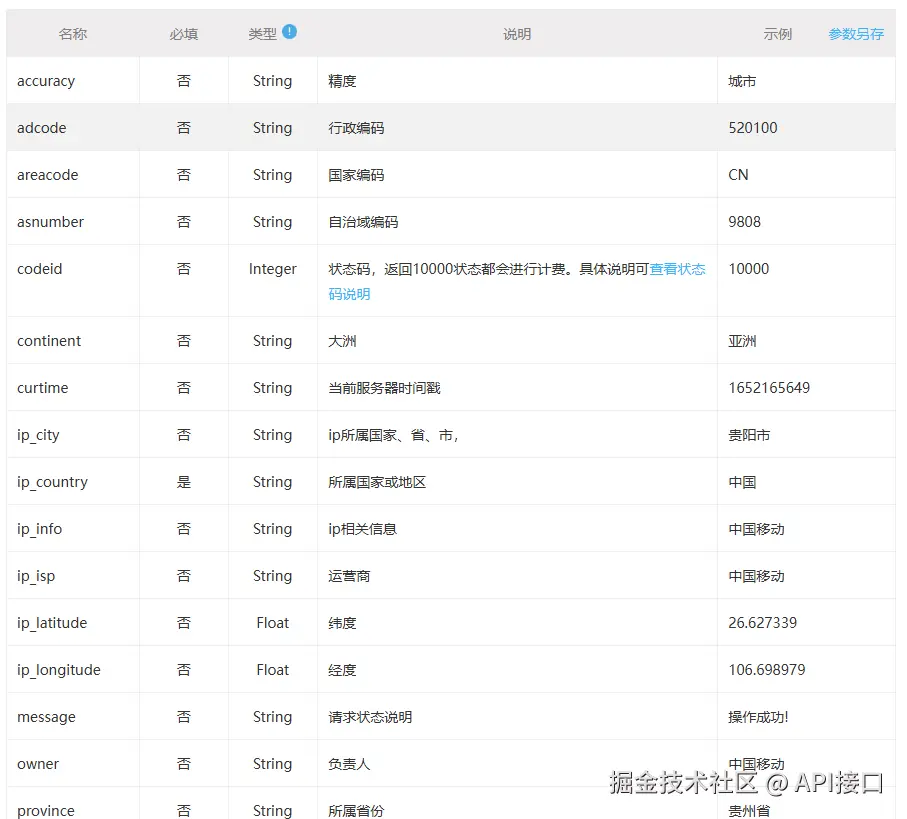Select the ip_info parameter name
907x819 pixels.
[x=39, y=529]
